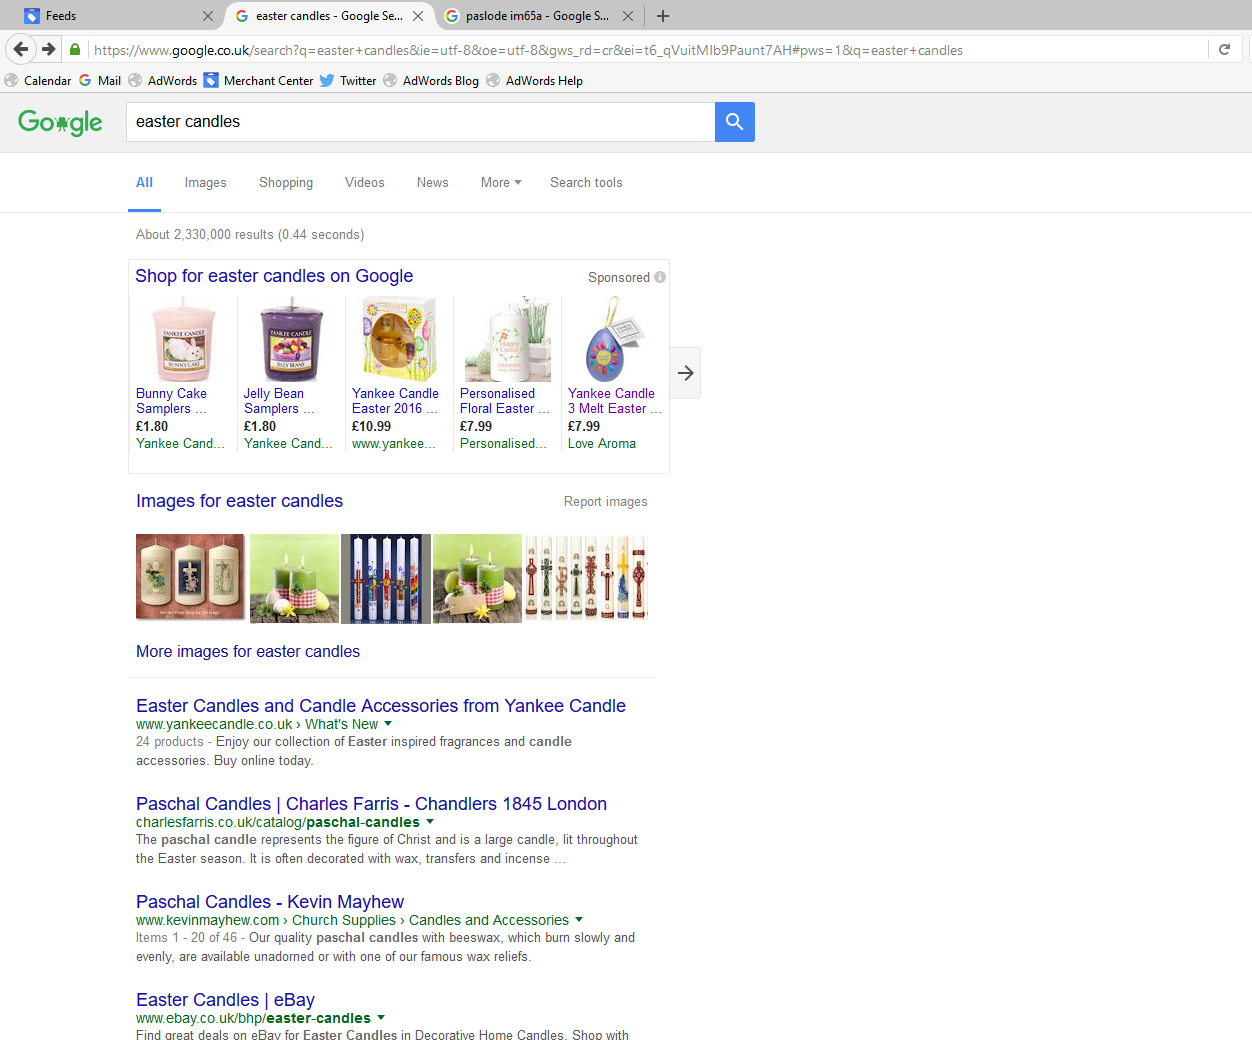
Task: Reload the page with refresh icon
Action: click(x=1224, y=49)
